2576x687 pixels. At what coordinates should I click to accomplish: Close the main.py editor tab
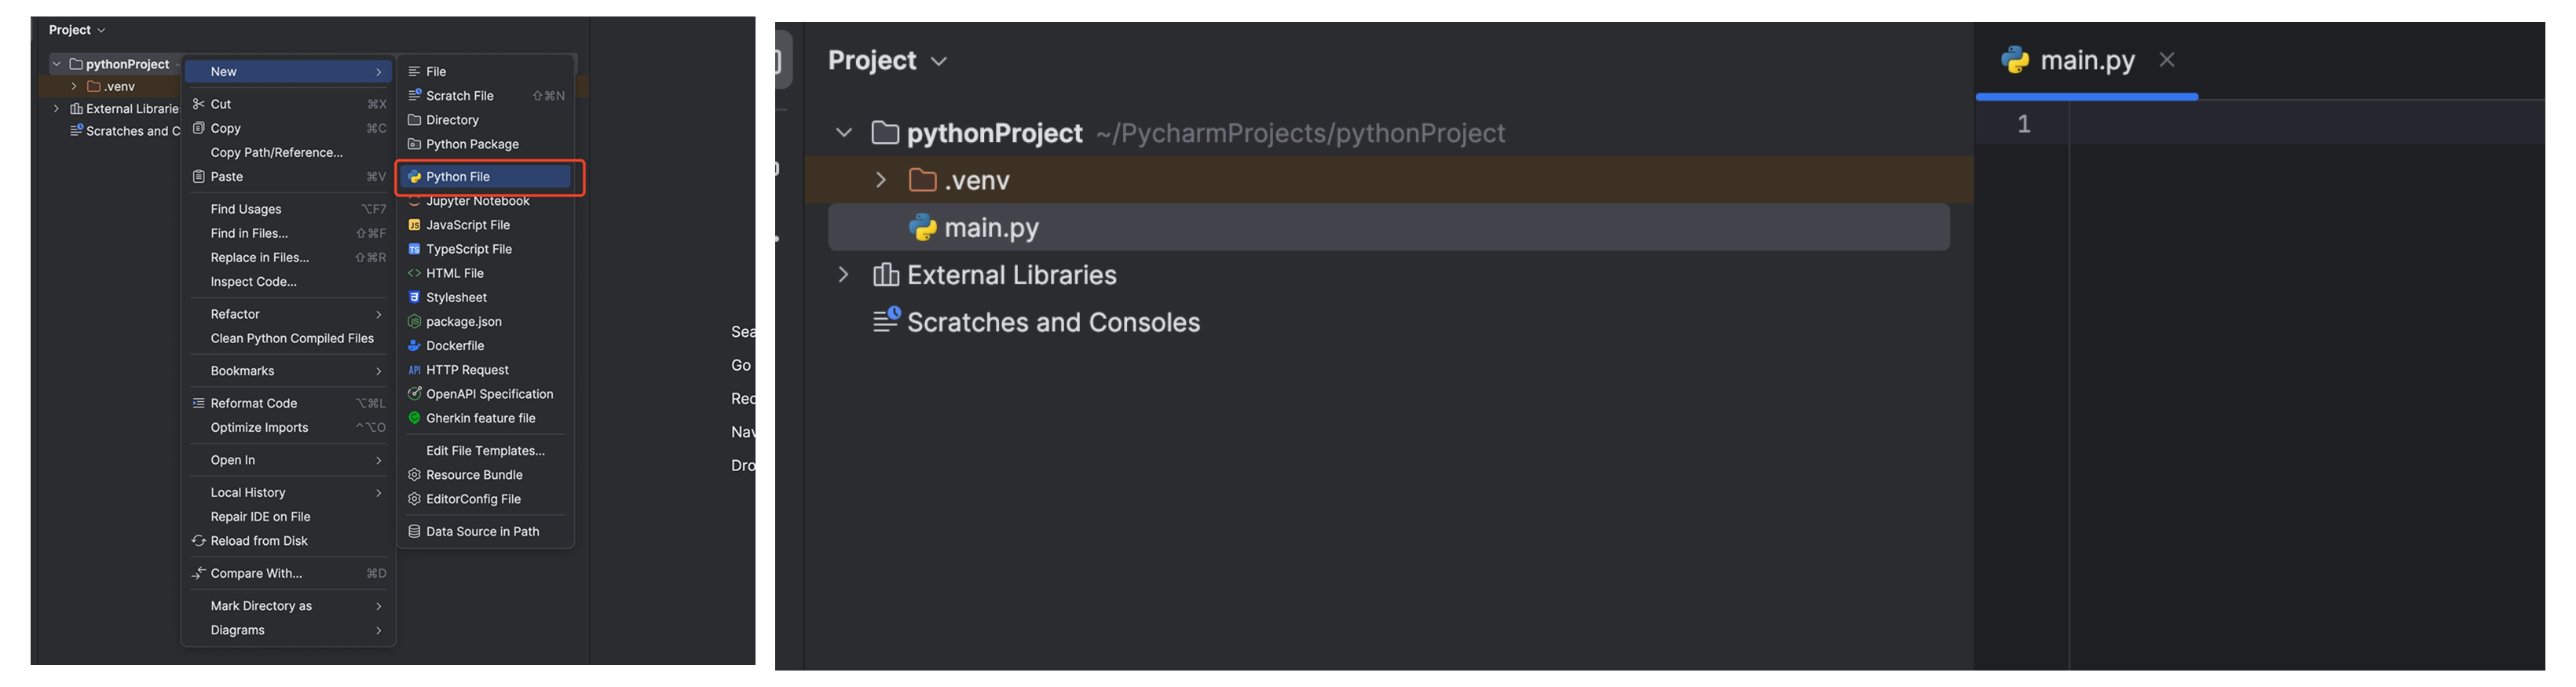coord(2166,60)
